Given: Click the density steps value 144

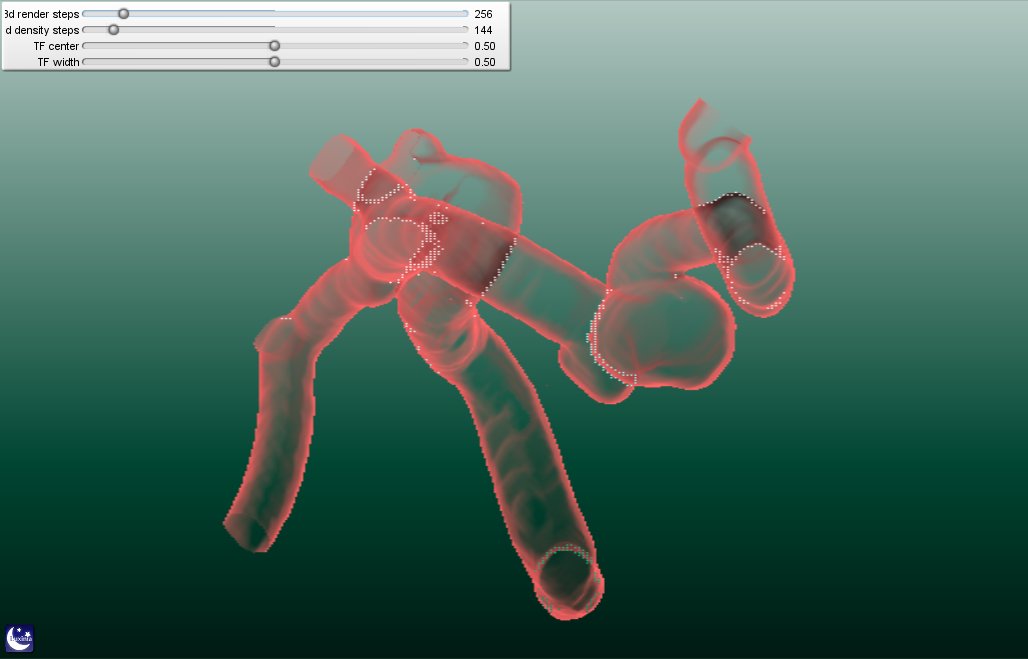Looking at the screenshot, I should pos(484,30).
